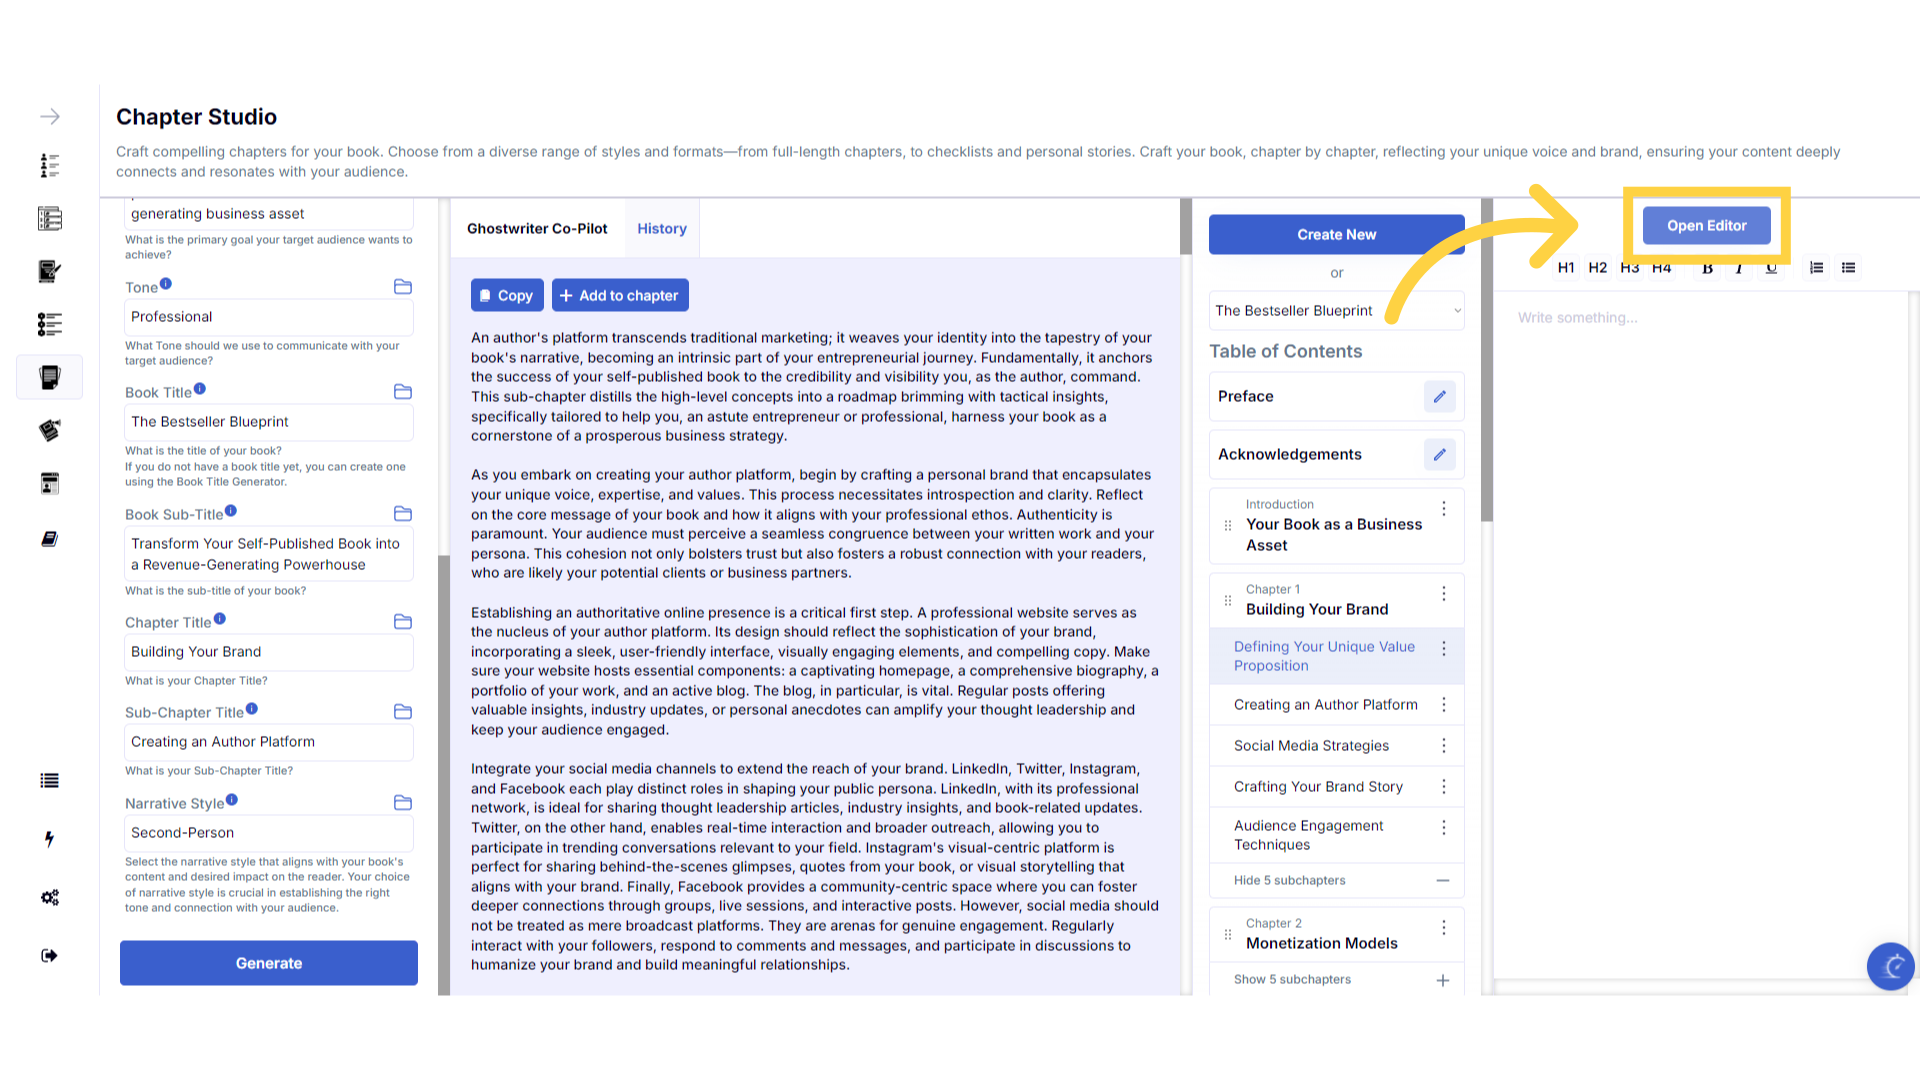Click the Sub-Chapter Title input field
Image resolution: width=1920 pixels, height=1080 pixels.
(268, 742)
